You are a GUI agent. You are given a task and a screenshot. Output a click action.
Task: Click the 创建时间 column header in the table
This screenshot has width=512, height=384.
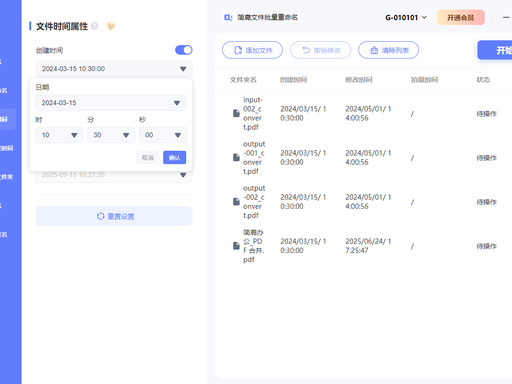tap(293, 80)
